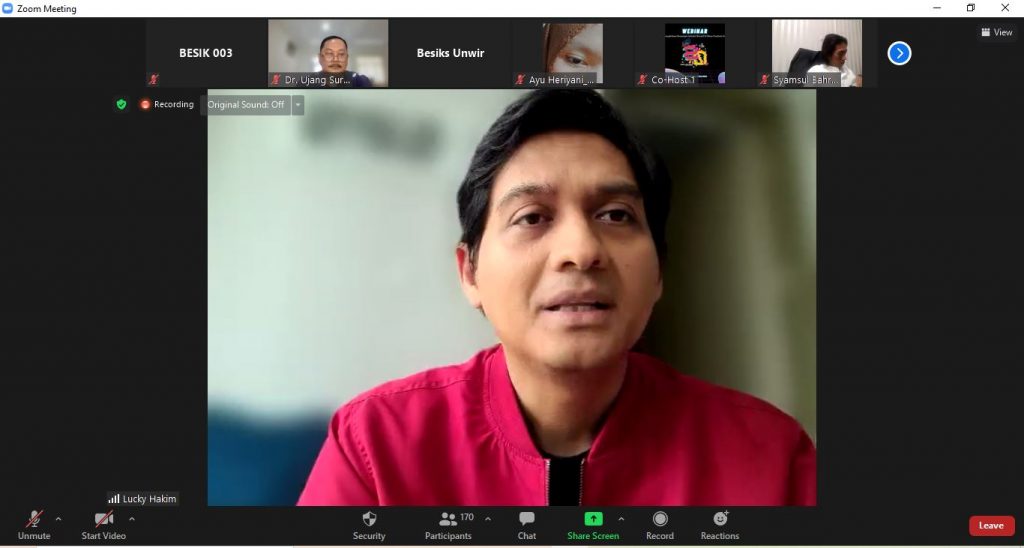Viewport: 1024px width, 548px height.
Task: Expand the Share Screen options caret
Action: coord(621,519)
